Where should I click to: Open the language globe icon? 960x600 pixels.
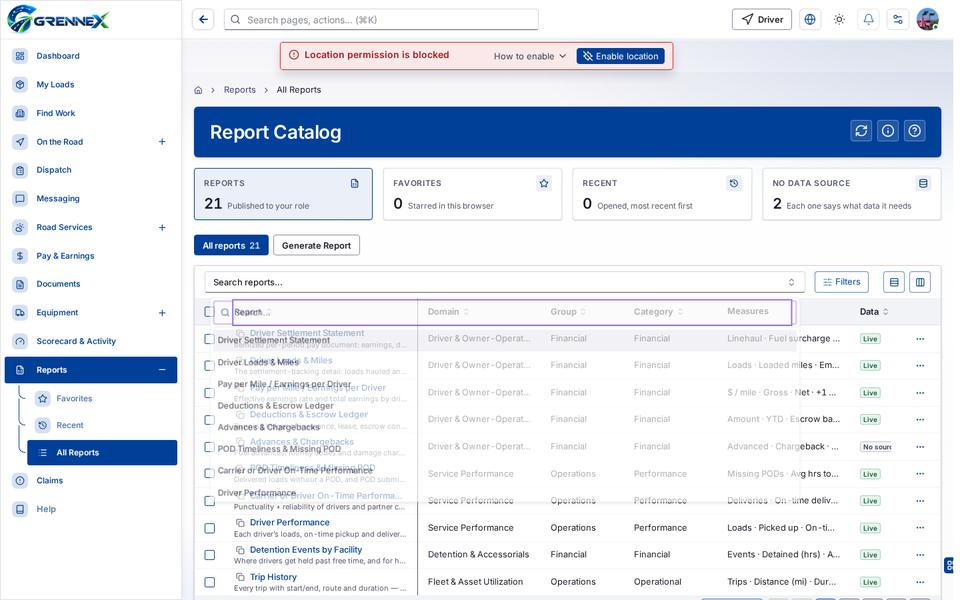pos(810,20)
